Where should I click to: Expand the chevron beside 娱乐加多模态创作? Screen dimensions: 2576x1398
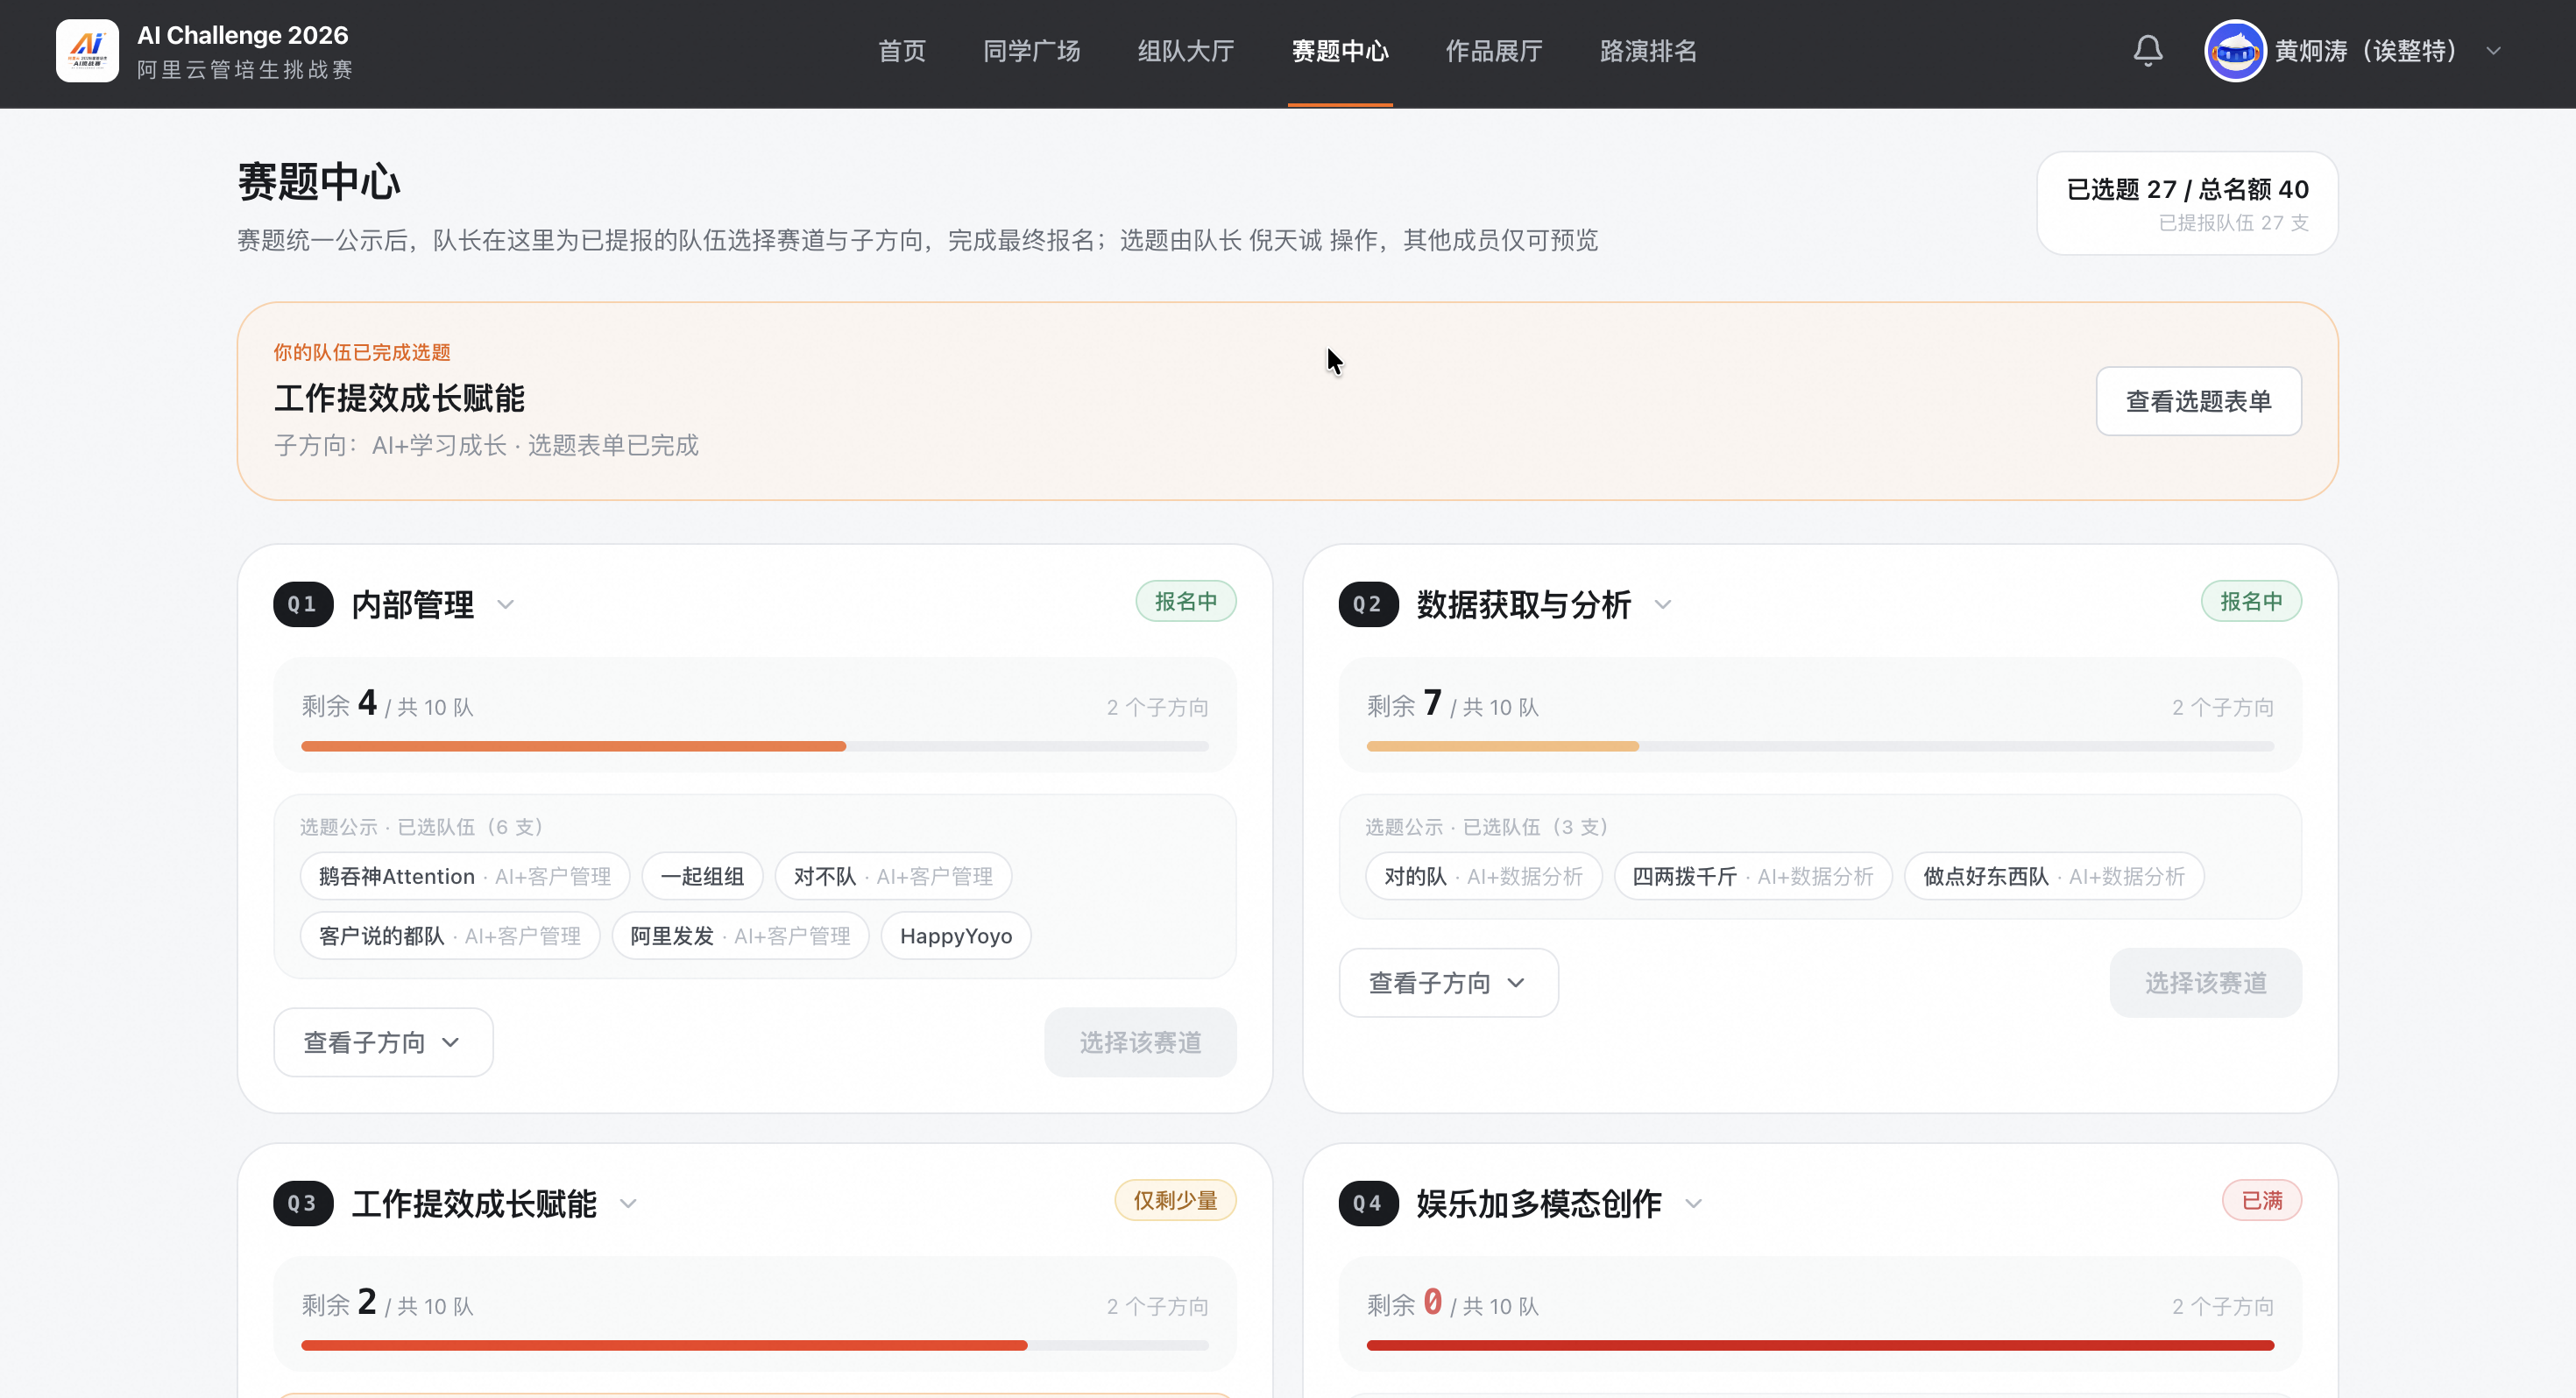pos(1693,1204)
